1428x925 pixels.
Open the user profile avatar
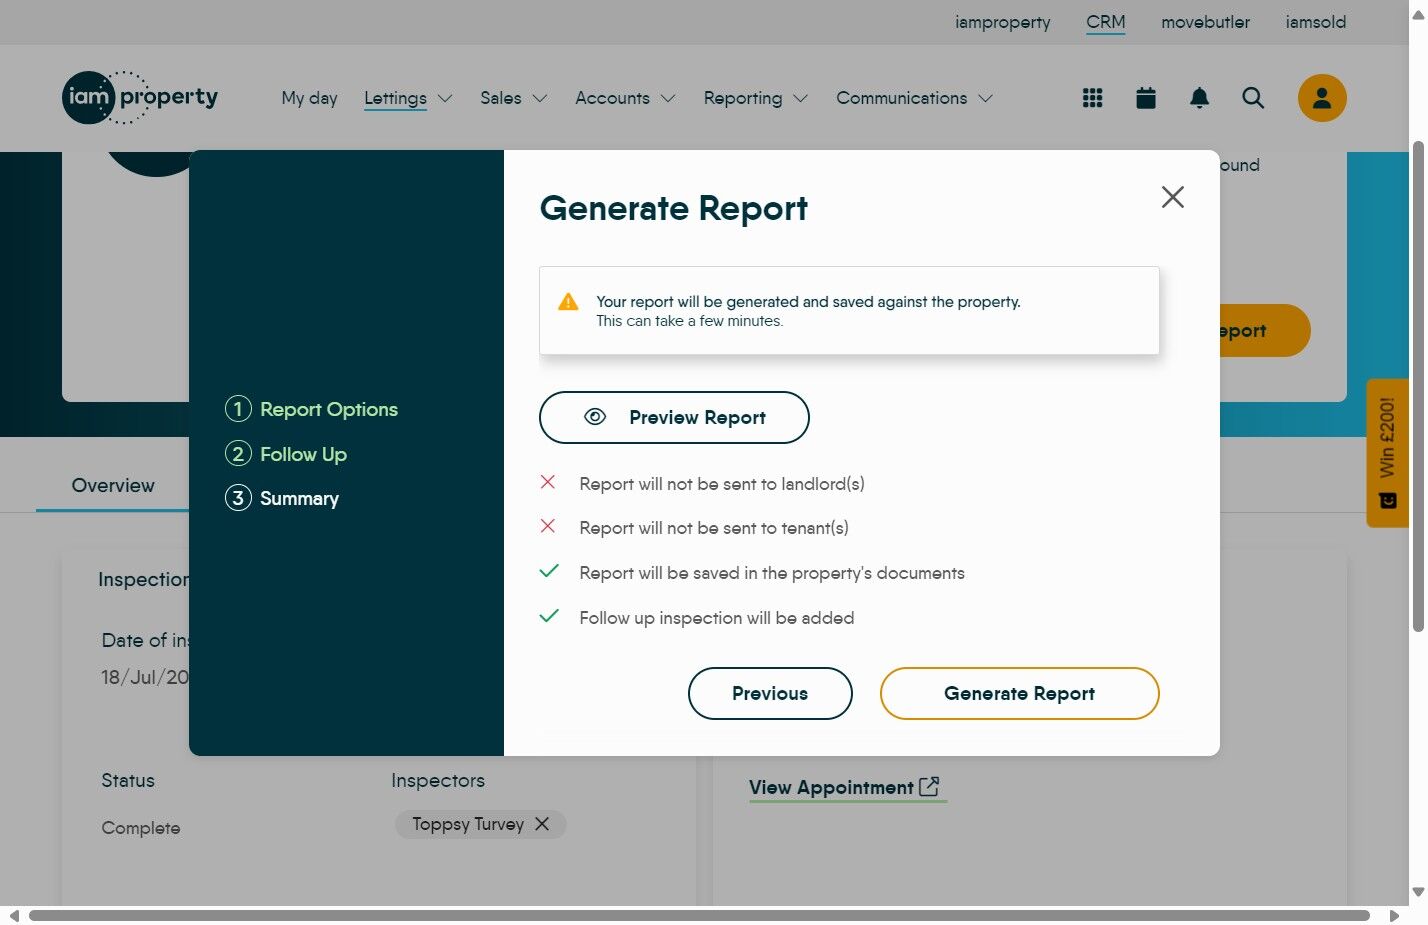(1321, 98)
